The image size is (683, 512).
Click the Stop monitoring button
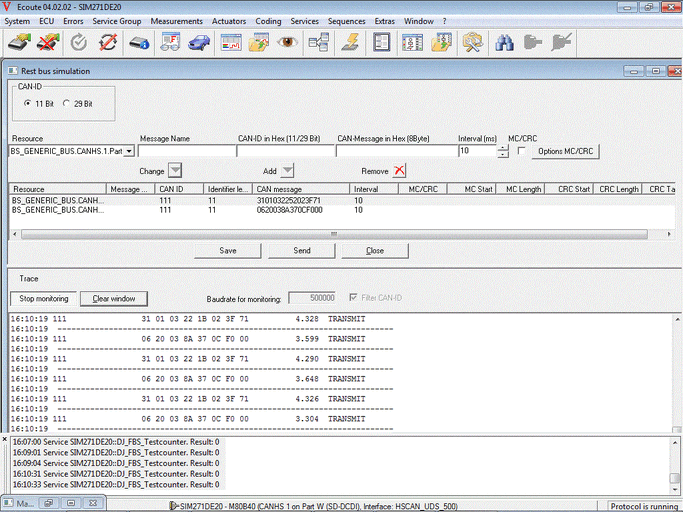point(44,298)
